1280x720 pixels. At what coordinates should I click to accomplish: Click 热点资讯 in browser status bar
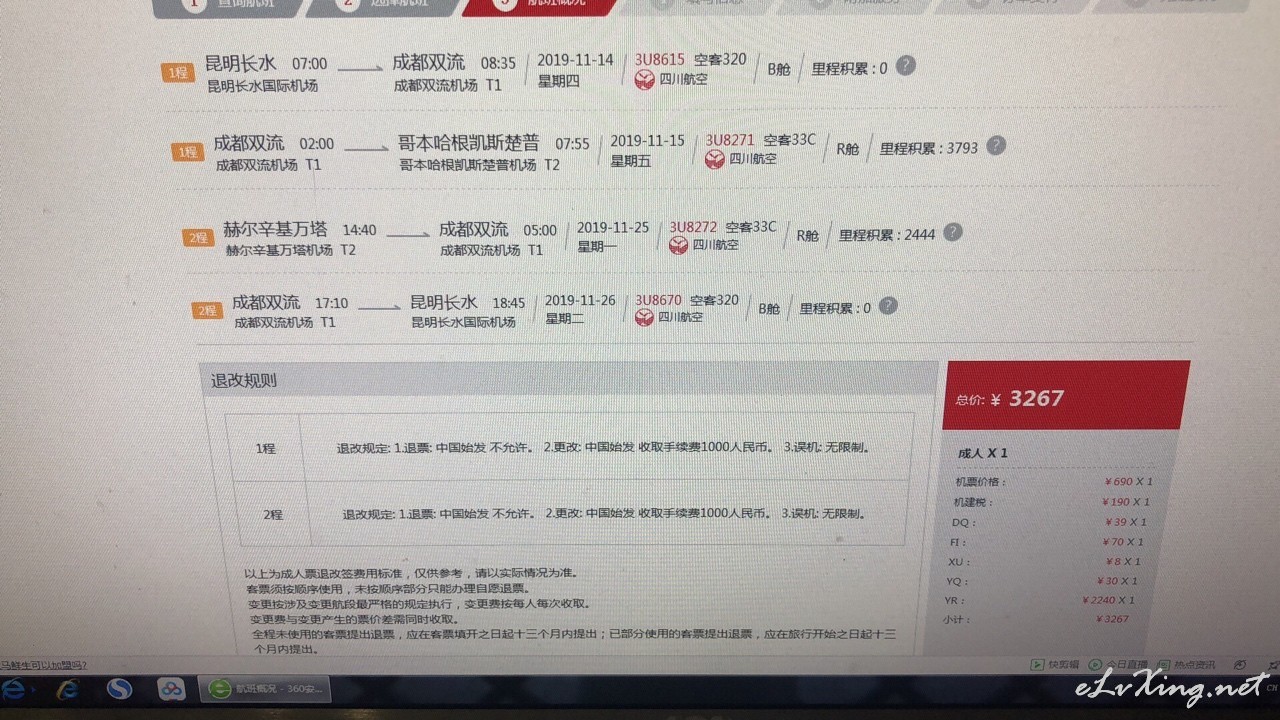click(1187, 664)
